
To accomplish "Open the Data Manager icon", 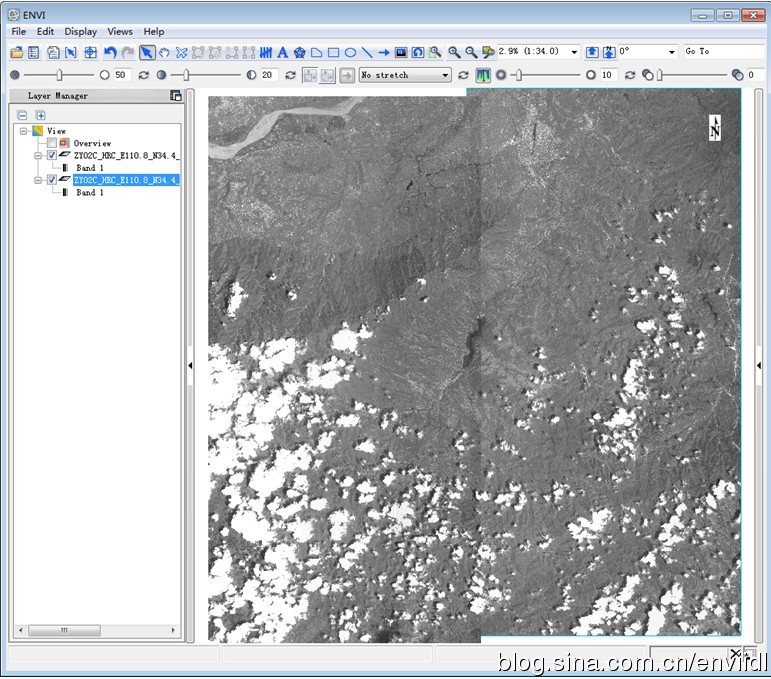I will point(33,52).
